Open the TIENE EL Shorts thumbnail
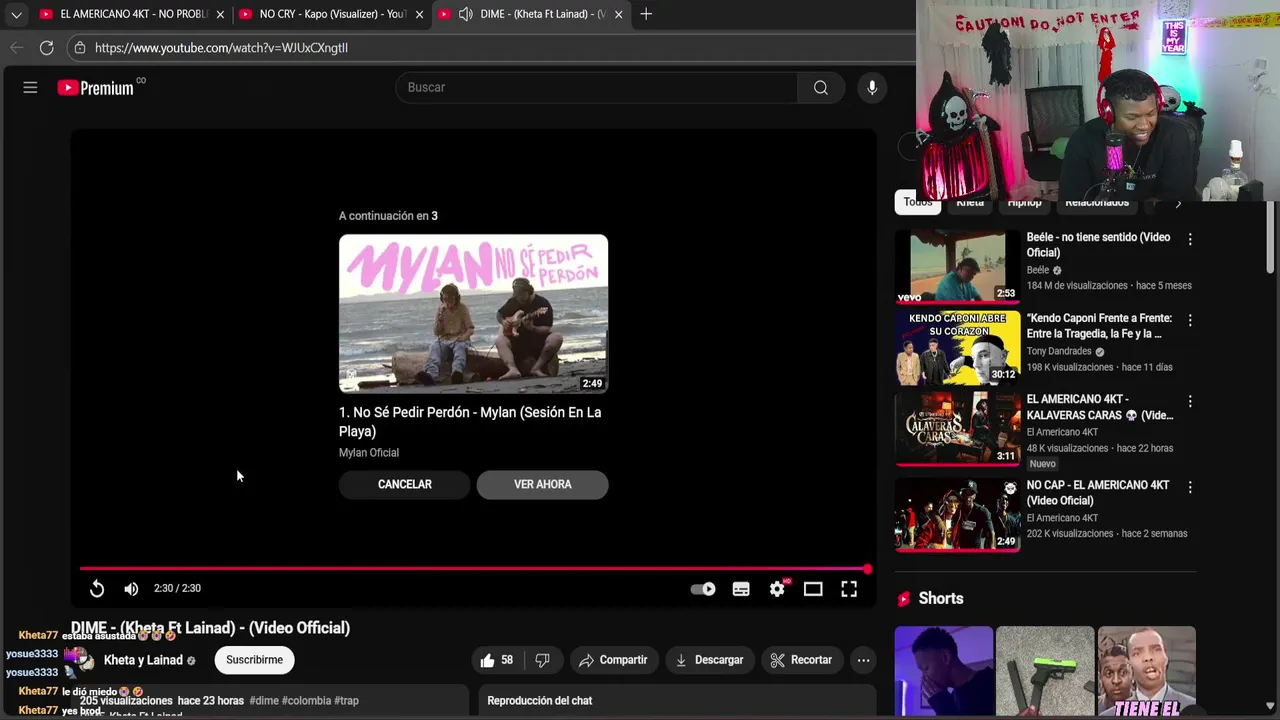 [1146, 671]
